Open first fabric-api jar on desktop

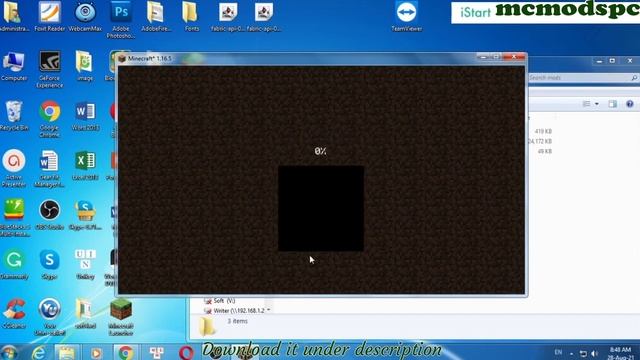[x=228, y=16]
